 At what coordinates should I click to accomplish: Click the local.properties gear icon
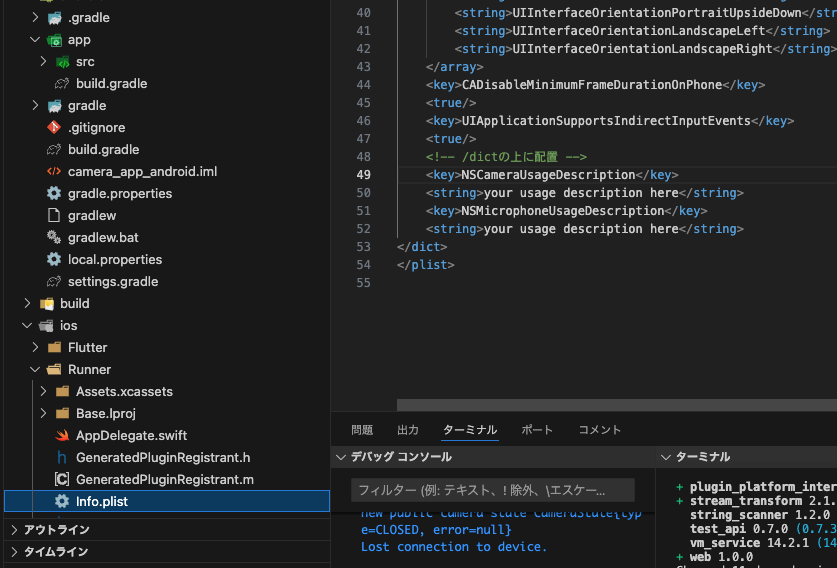pyautogui.click(x=54, y=259)
